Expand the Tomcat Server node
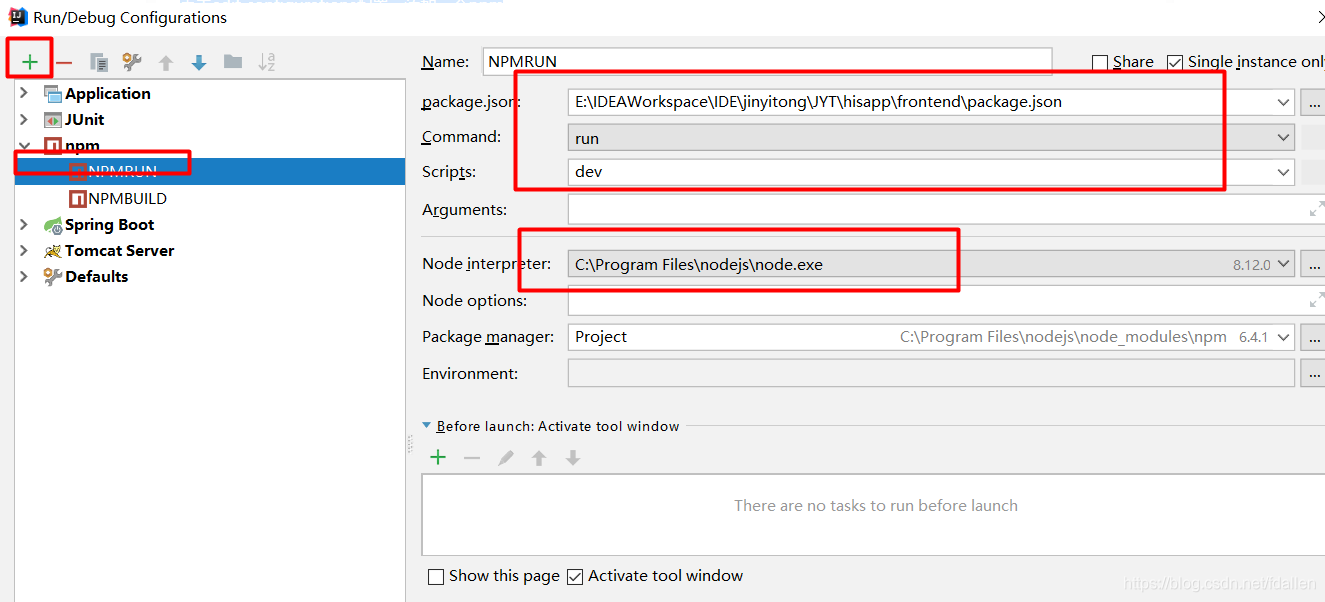The image size is (1325, 602). (x=24, y=250)
